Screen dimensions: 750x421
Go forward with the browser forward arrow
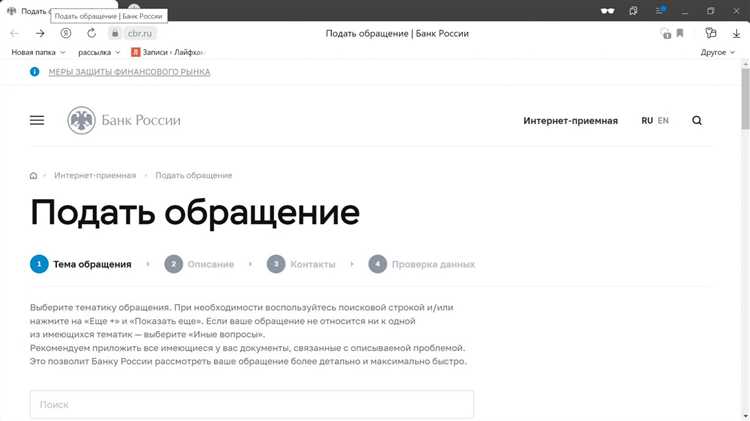tap(40, 33)
